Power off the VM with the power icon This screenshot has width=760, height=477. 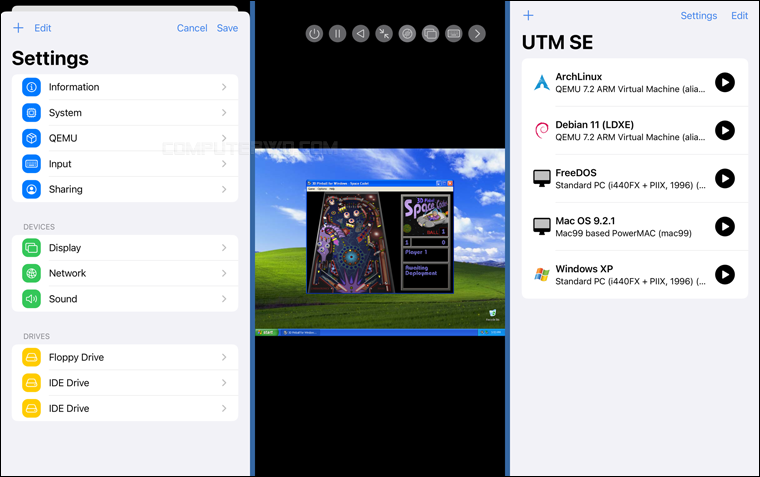(x=314, y=34)
